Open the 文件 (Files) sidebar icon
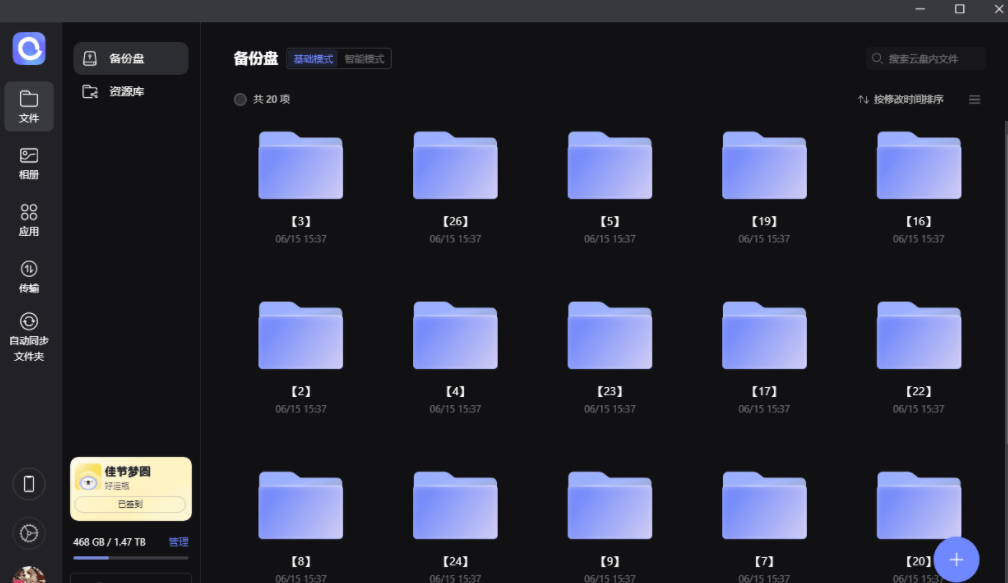The image size is (1008, 583). 29,106
